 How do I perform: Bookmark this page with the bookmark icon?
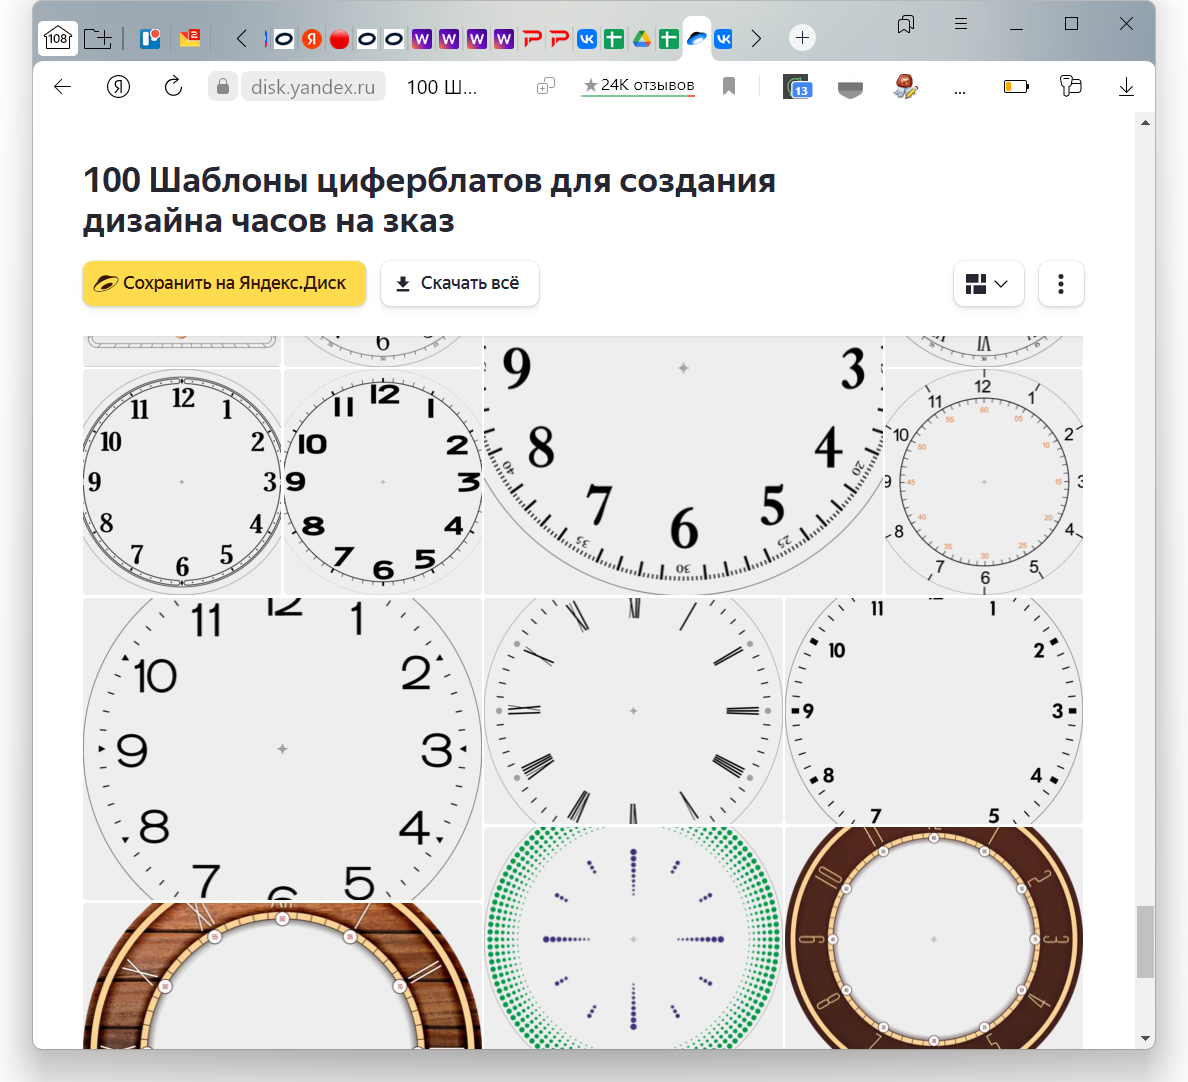pos(729,87)
